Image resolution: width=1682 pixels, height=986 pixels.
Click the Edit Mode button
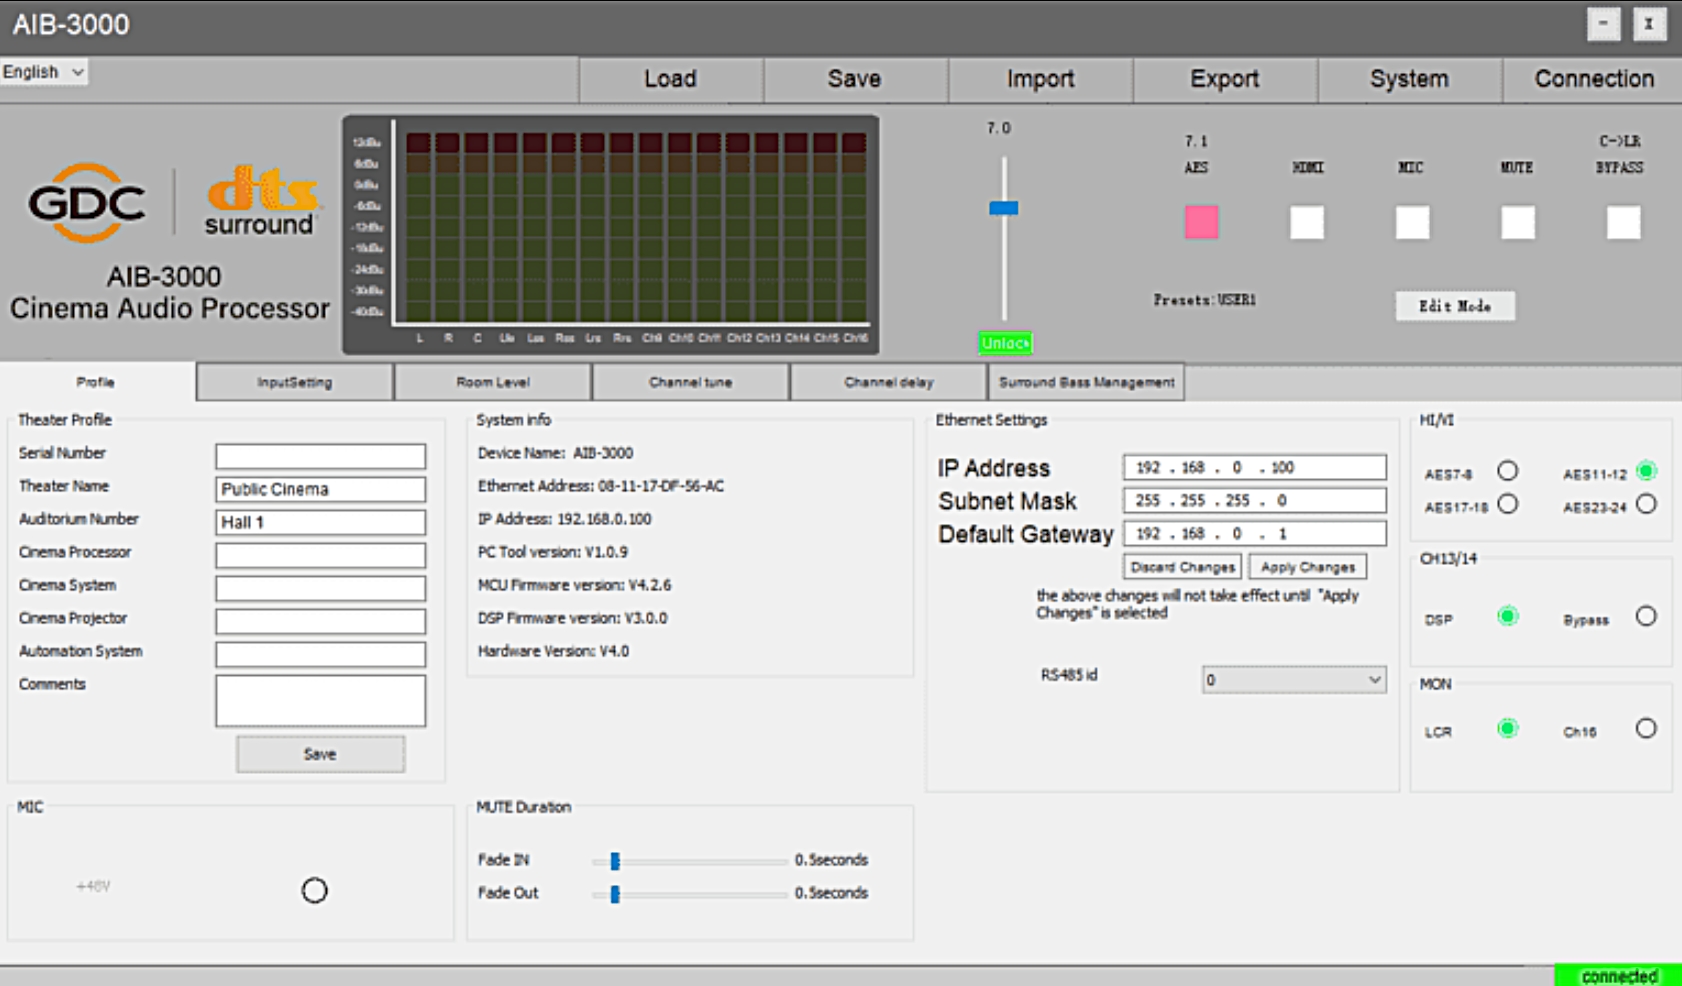tap(1455, 306)
